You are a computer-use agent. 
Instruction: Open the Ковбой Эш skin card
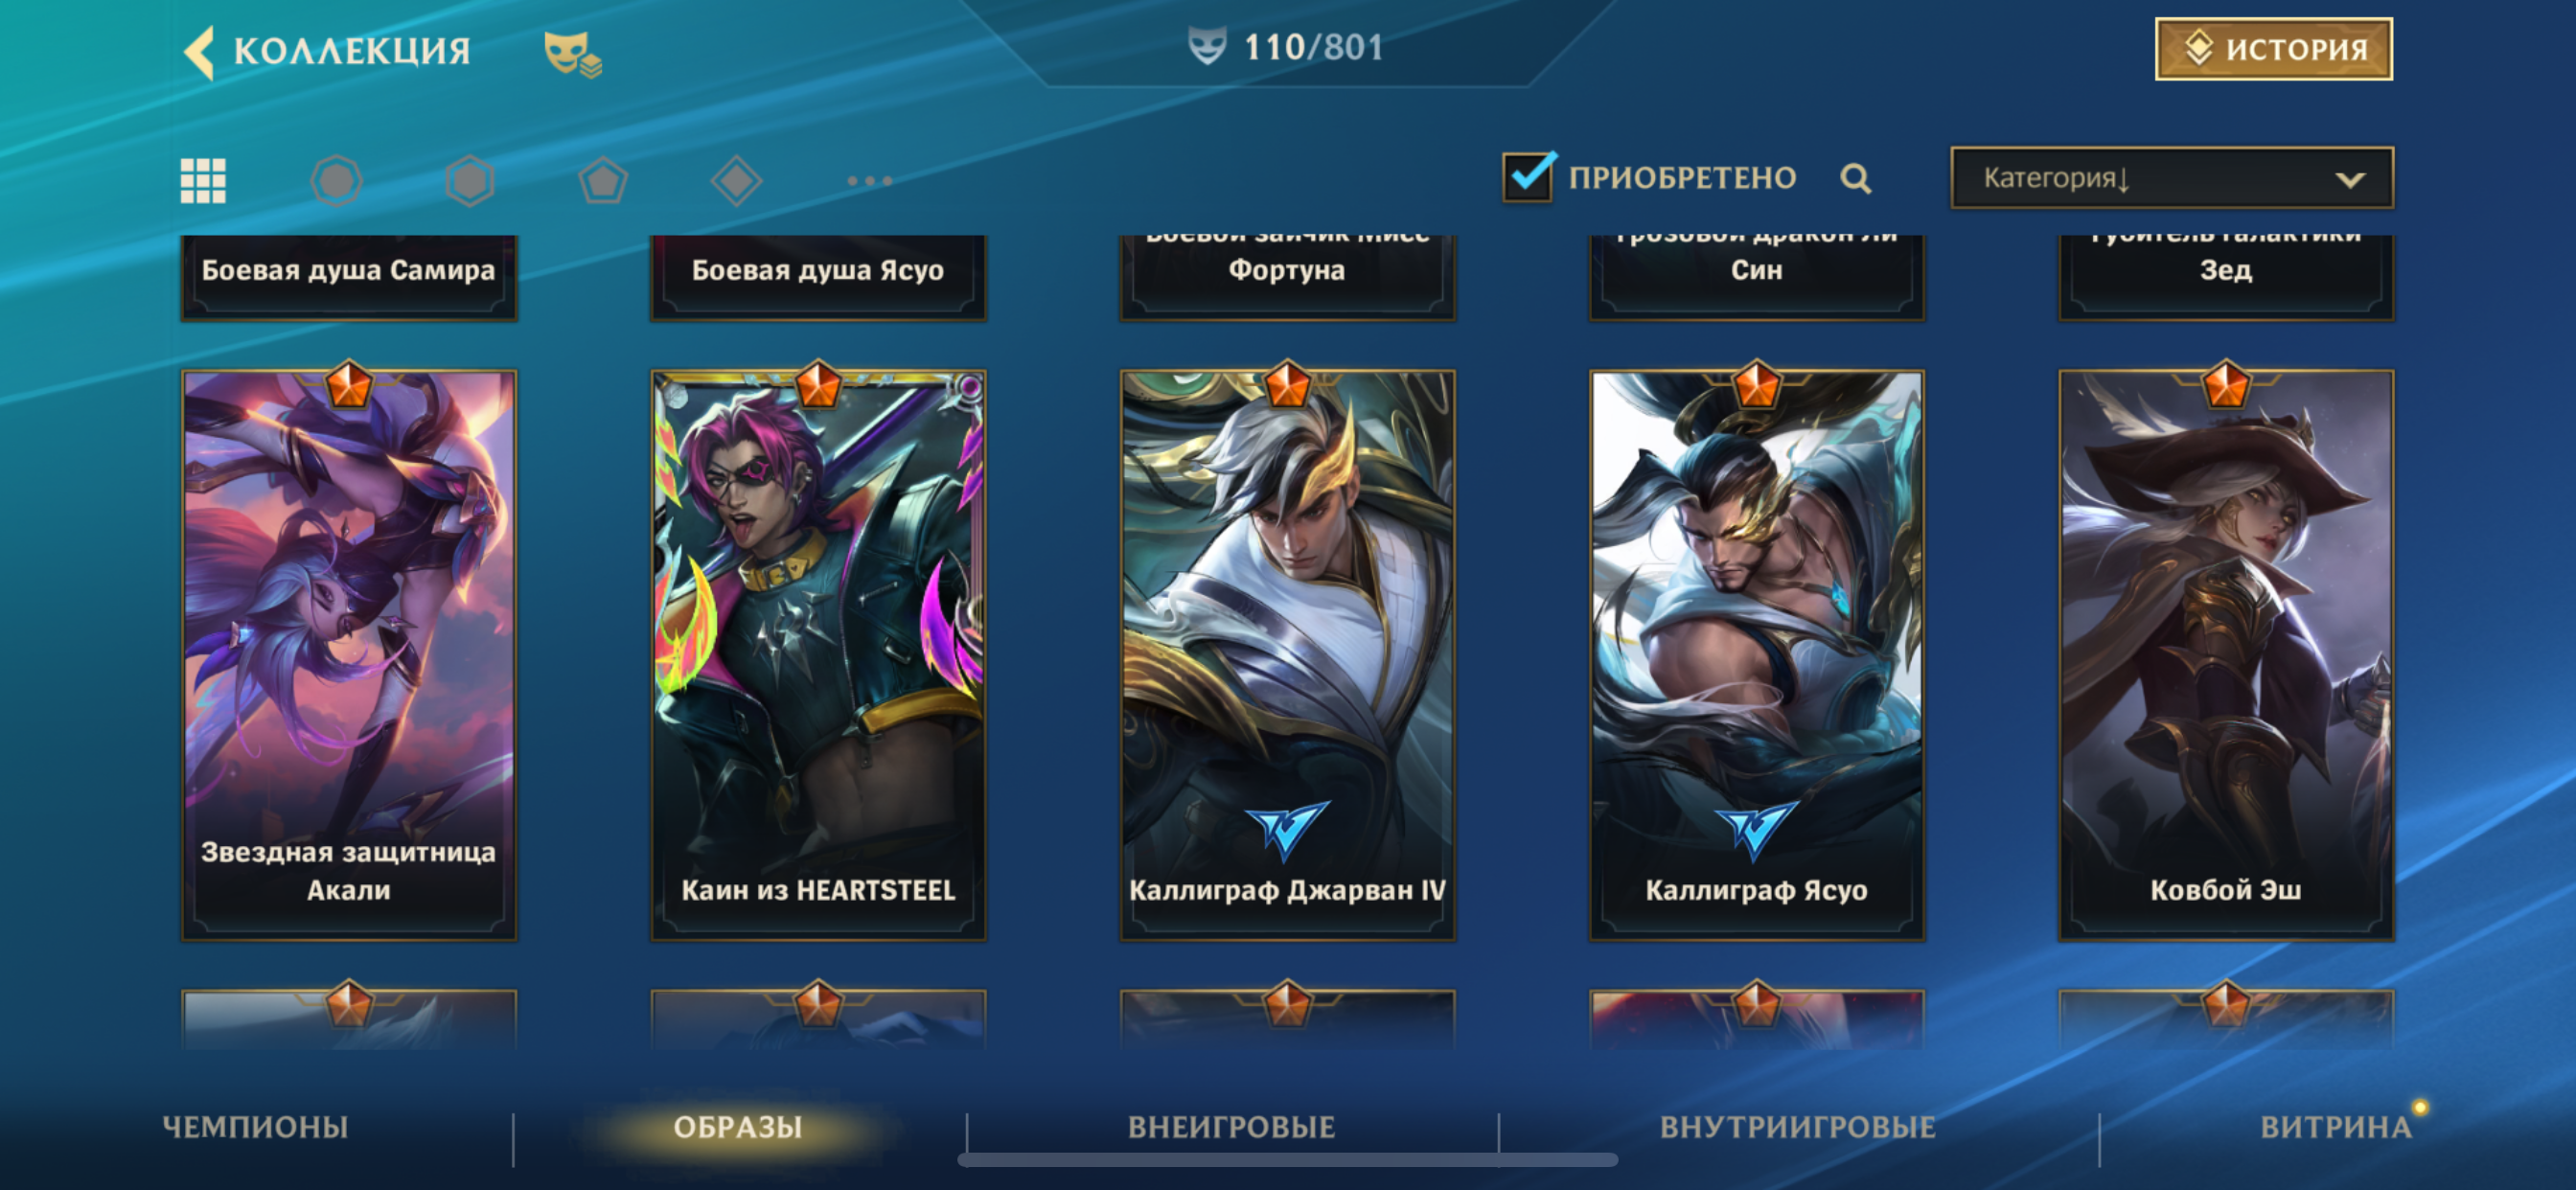(2226, 655)
